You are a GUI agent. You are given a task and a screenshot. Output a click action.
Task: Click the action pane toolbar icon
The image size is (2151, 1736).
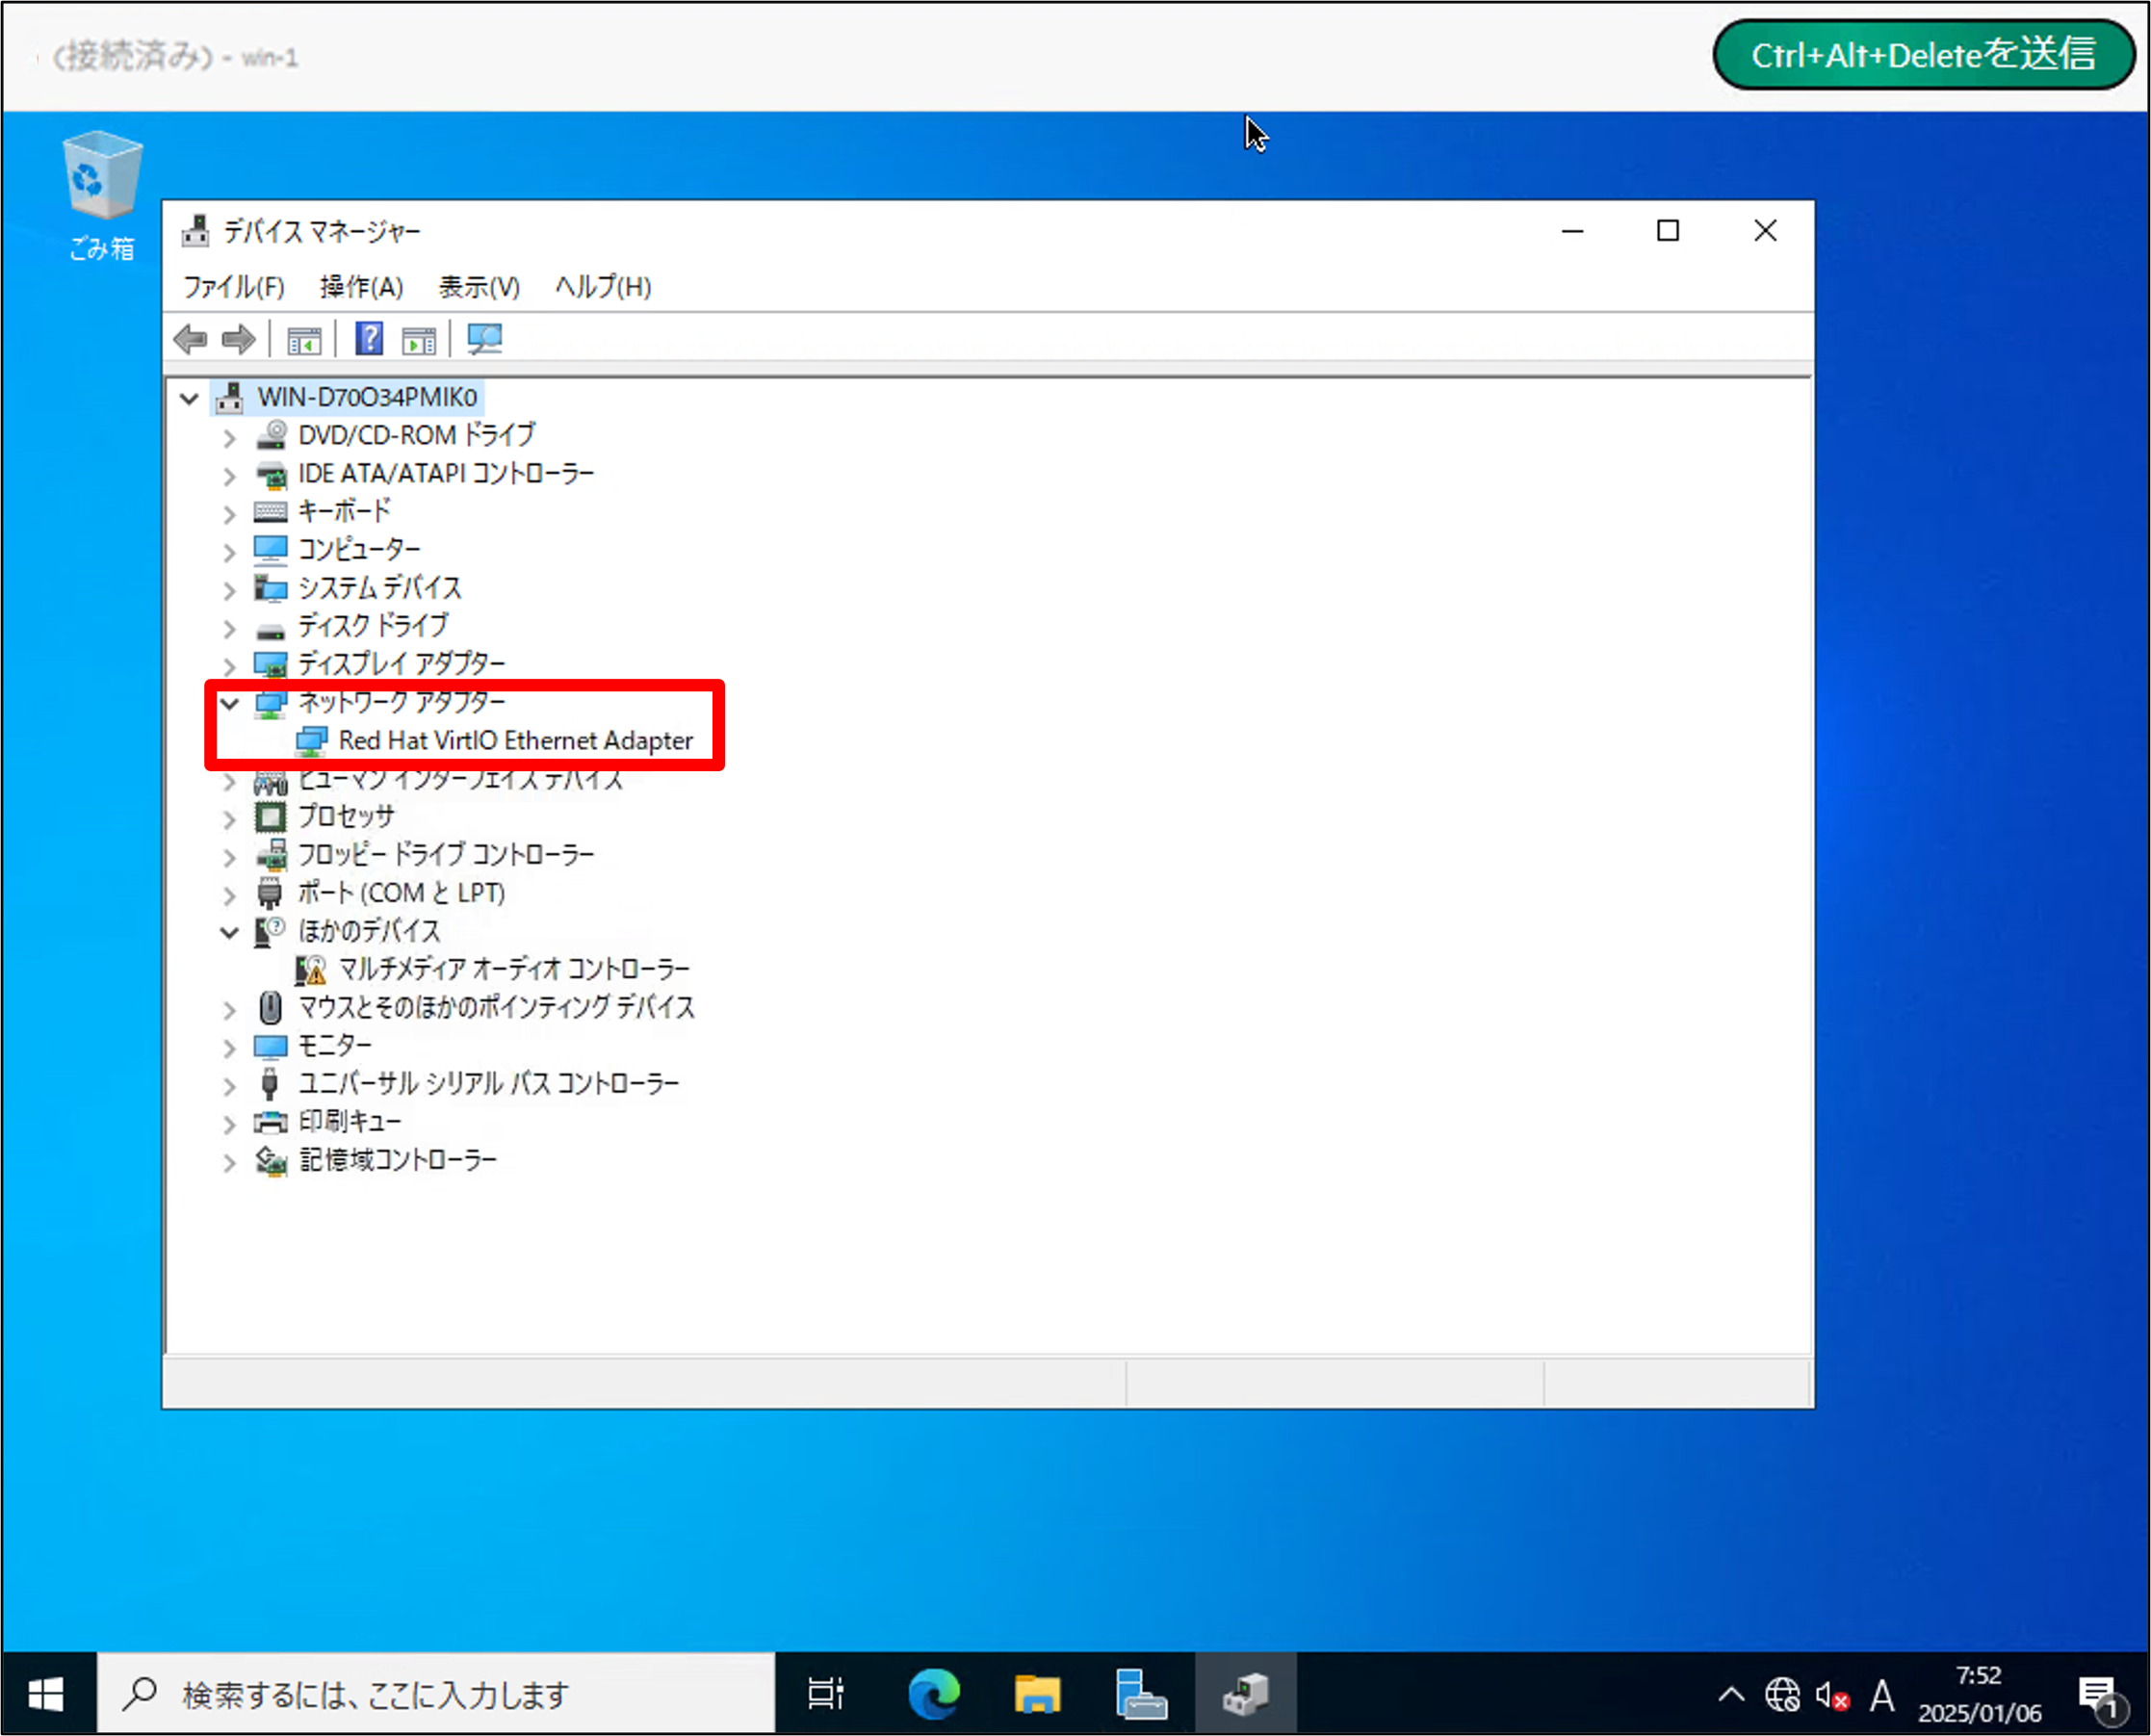pyautogui.click(x=419, y=340)
